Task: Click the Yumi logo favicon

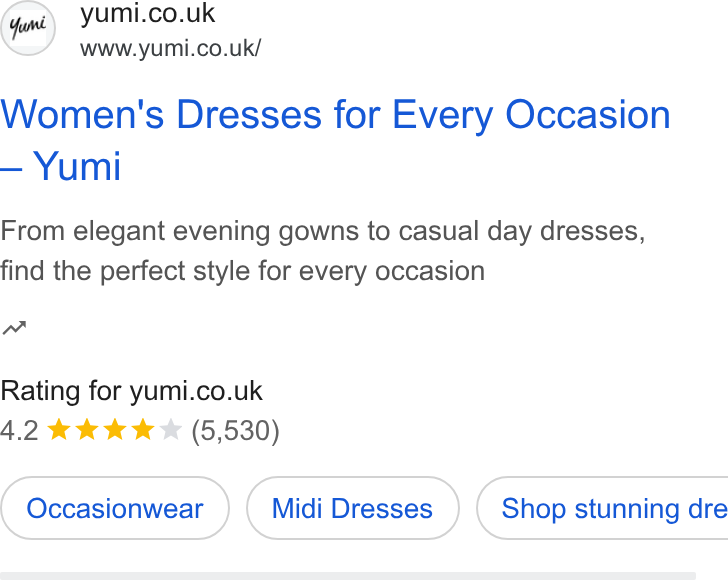Action: (28, 28)
